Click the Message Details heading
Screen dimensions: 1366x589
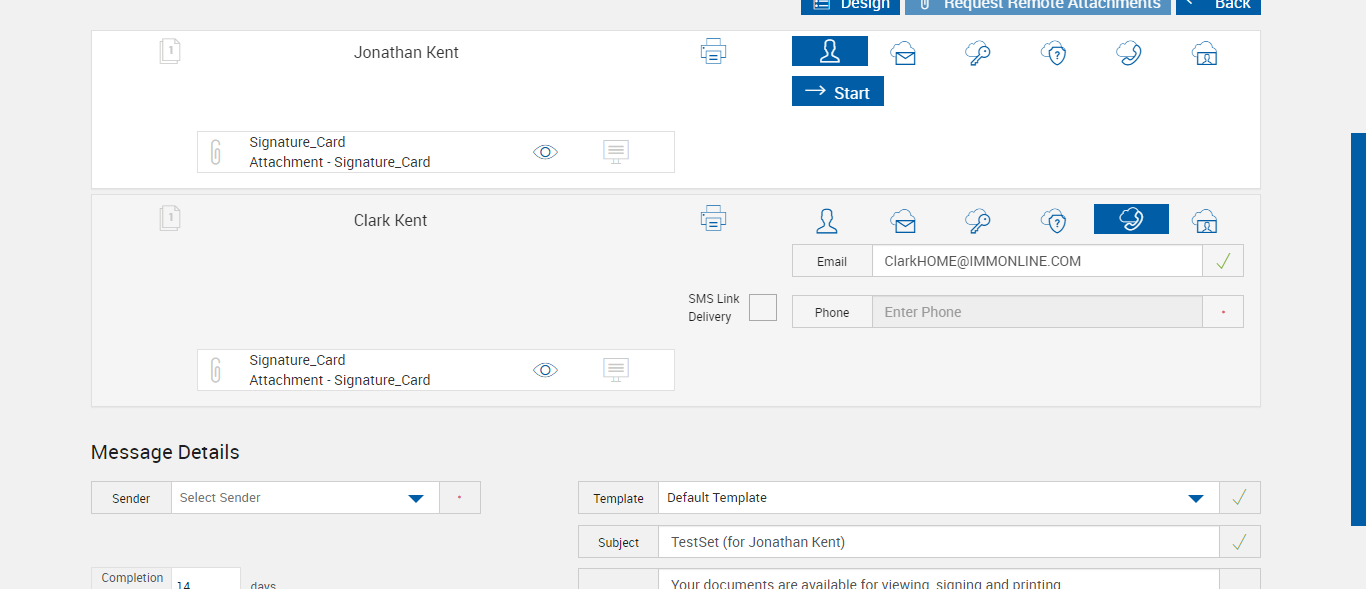(x=165, y=452)
